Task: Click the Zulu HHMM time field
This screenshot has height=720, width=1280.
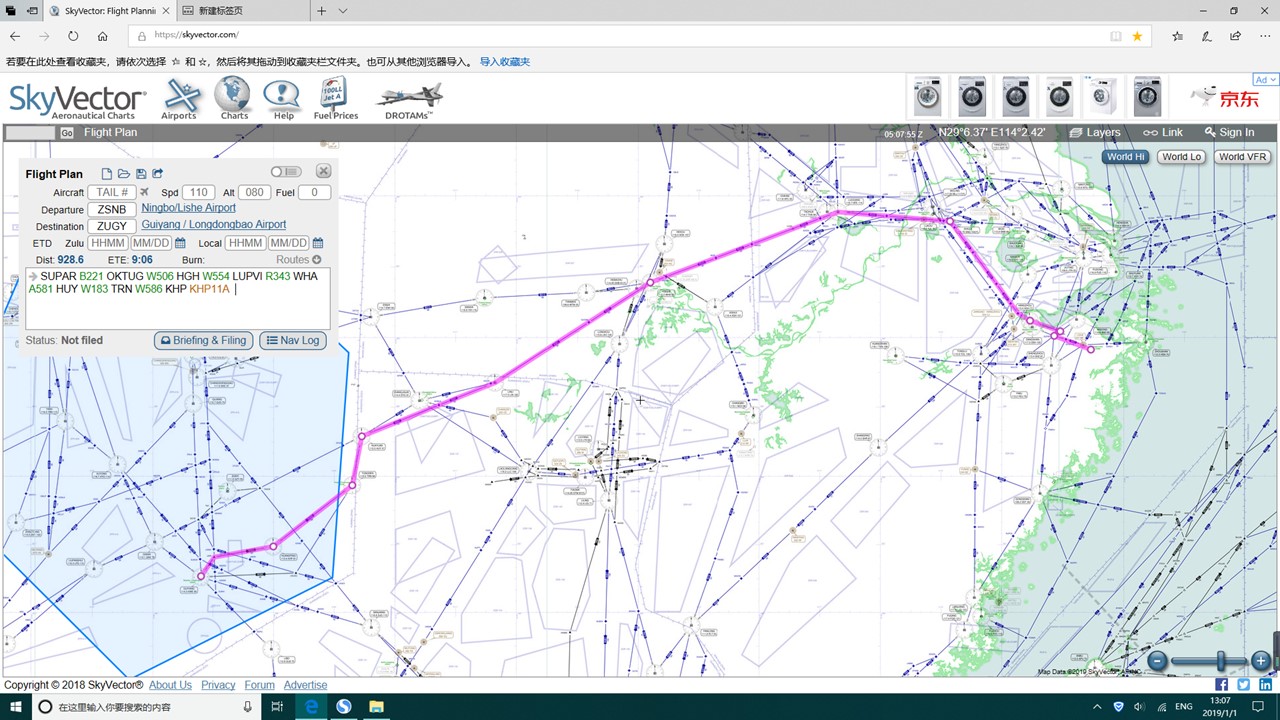Action: tap(108, 243)
